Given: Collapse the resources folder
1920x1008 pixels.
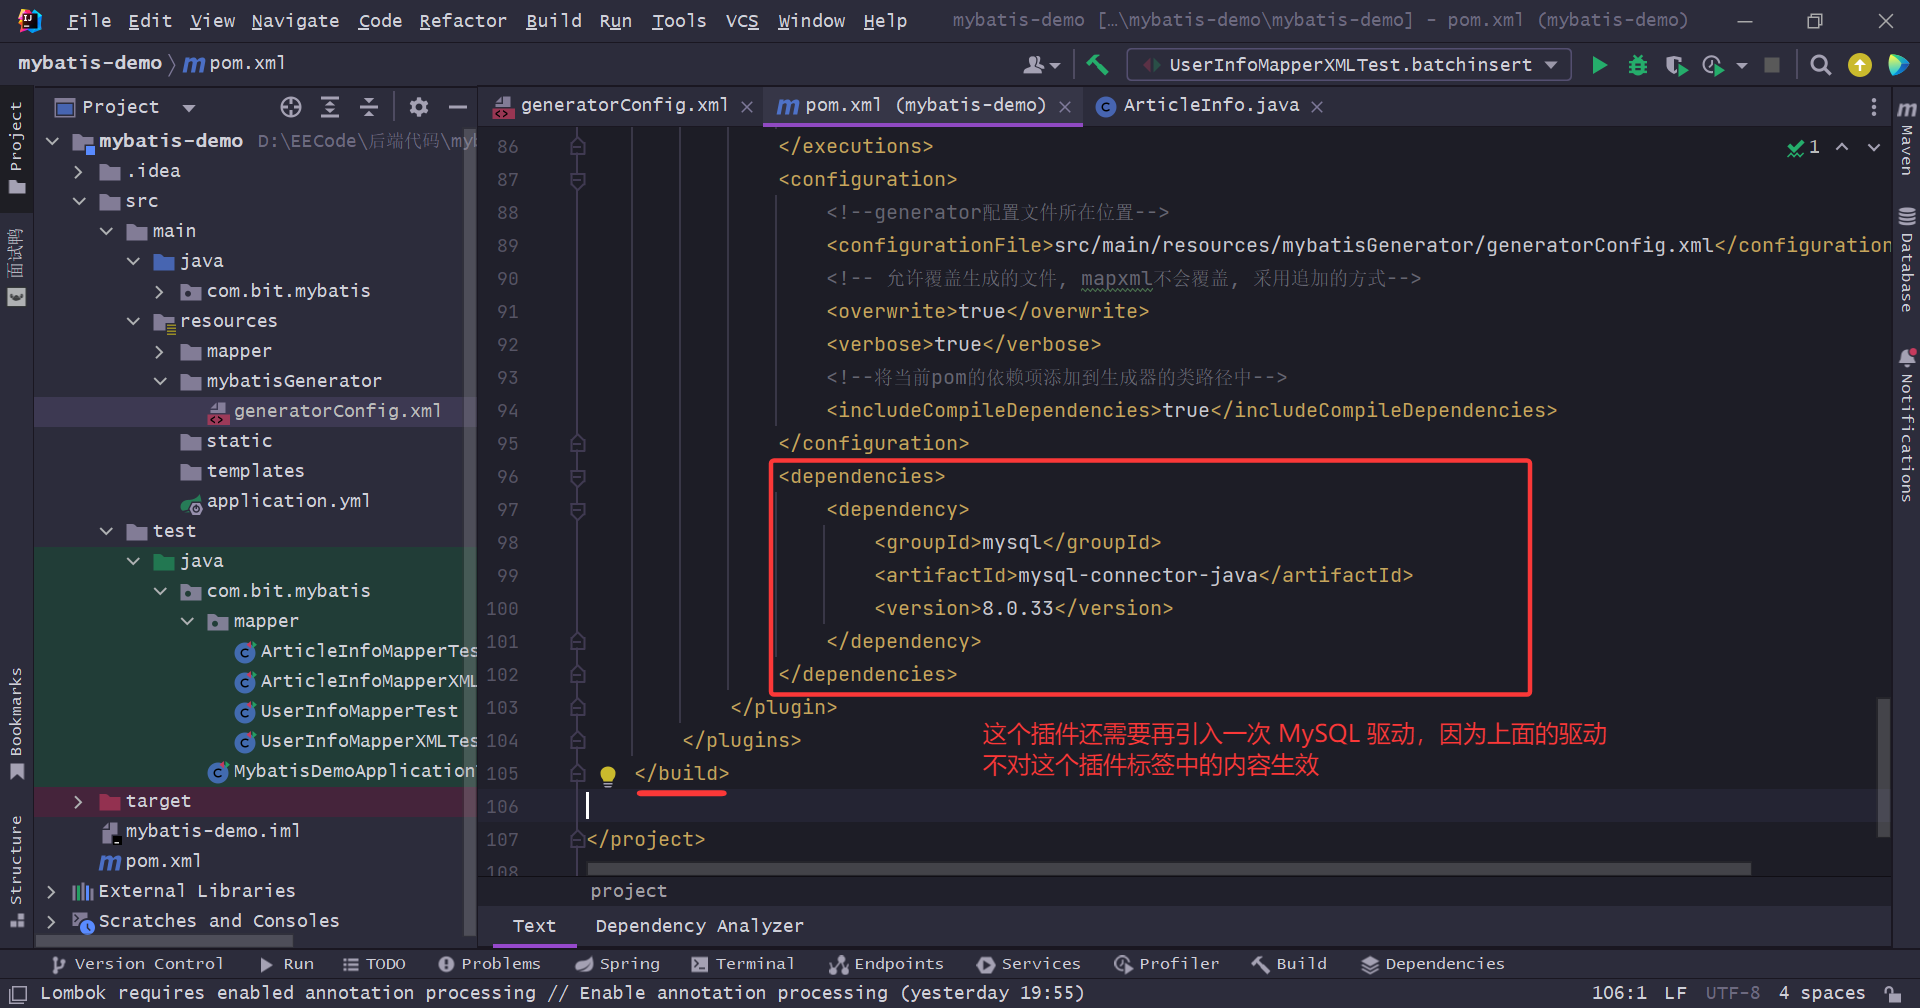Looking at the screenshot, I should click(x=132, y=322).
